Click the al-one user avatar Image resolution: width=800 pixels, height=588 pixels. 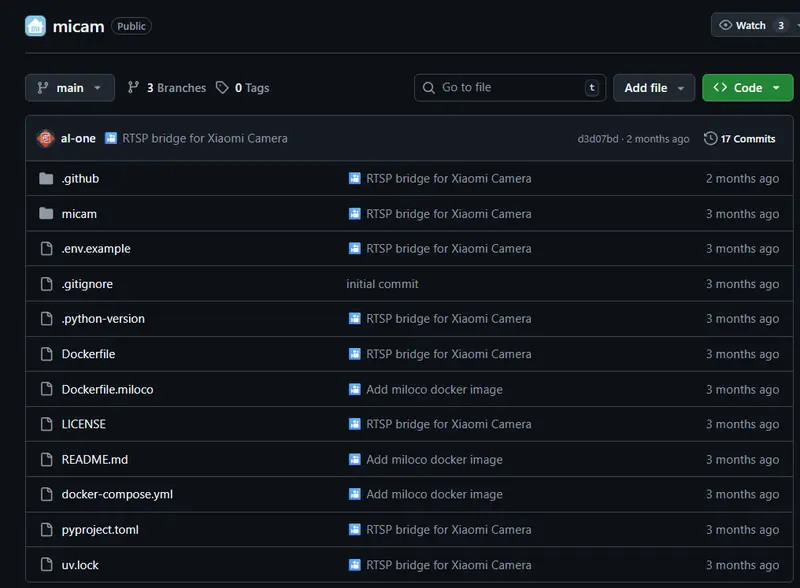coord(45,139)
